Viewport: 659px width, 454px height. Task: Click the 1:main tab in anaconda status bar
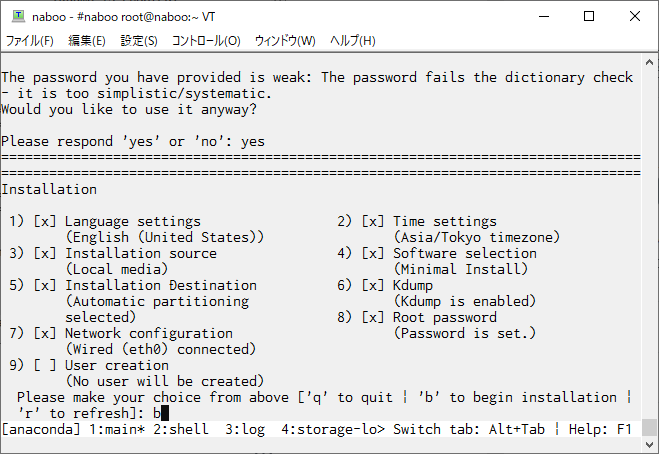117,429
